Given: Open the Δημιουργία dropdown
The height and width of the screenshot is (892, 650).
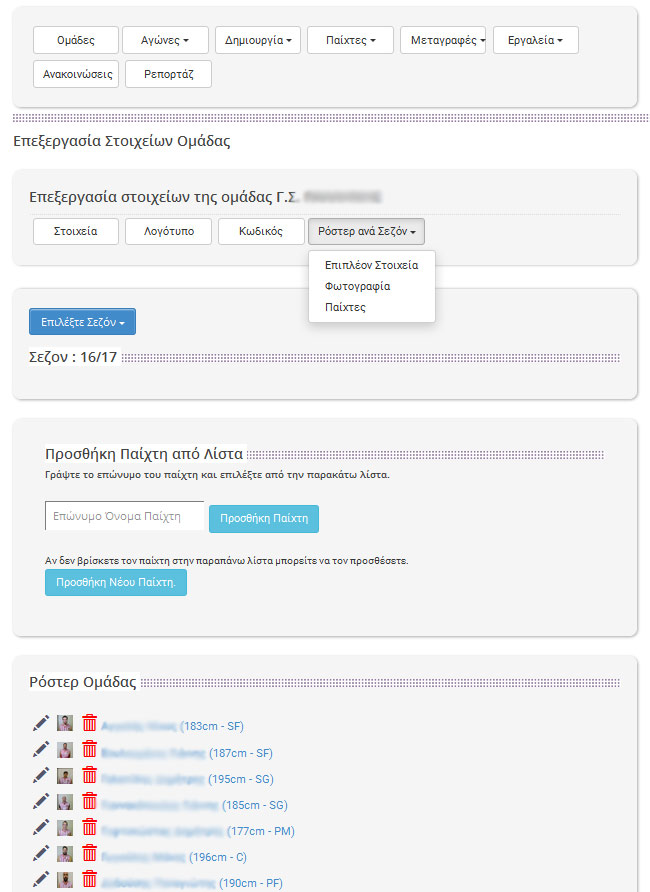Looking at the screenshot, I should (x=257, y=40).
